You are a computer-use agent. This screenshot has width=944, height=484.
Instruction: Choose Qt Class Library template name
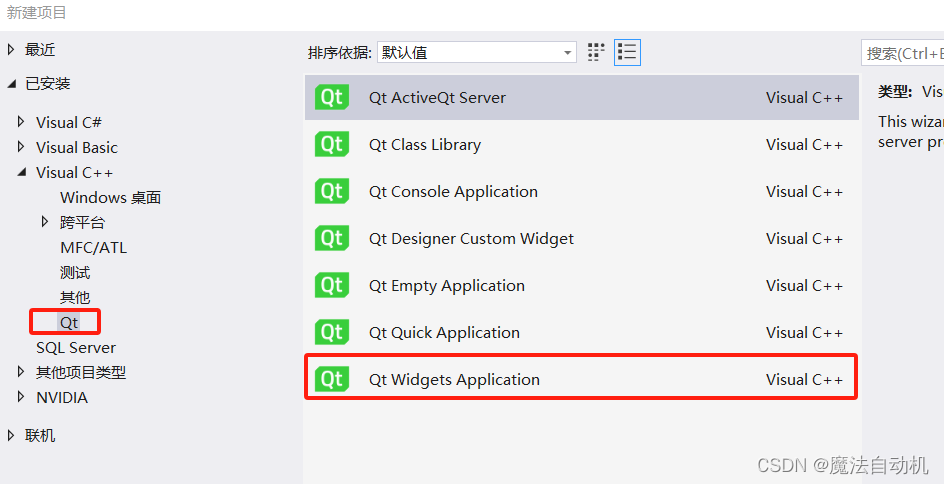point(425,145)
